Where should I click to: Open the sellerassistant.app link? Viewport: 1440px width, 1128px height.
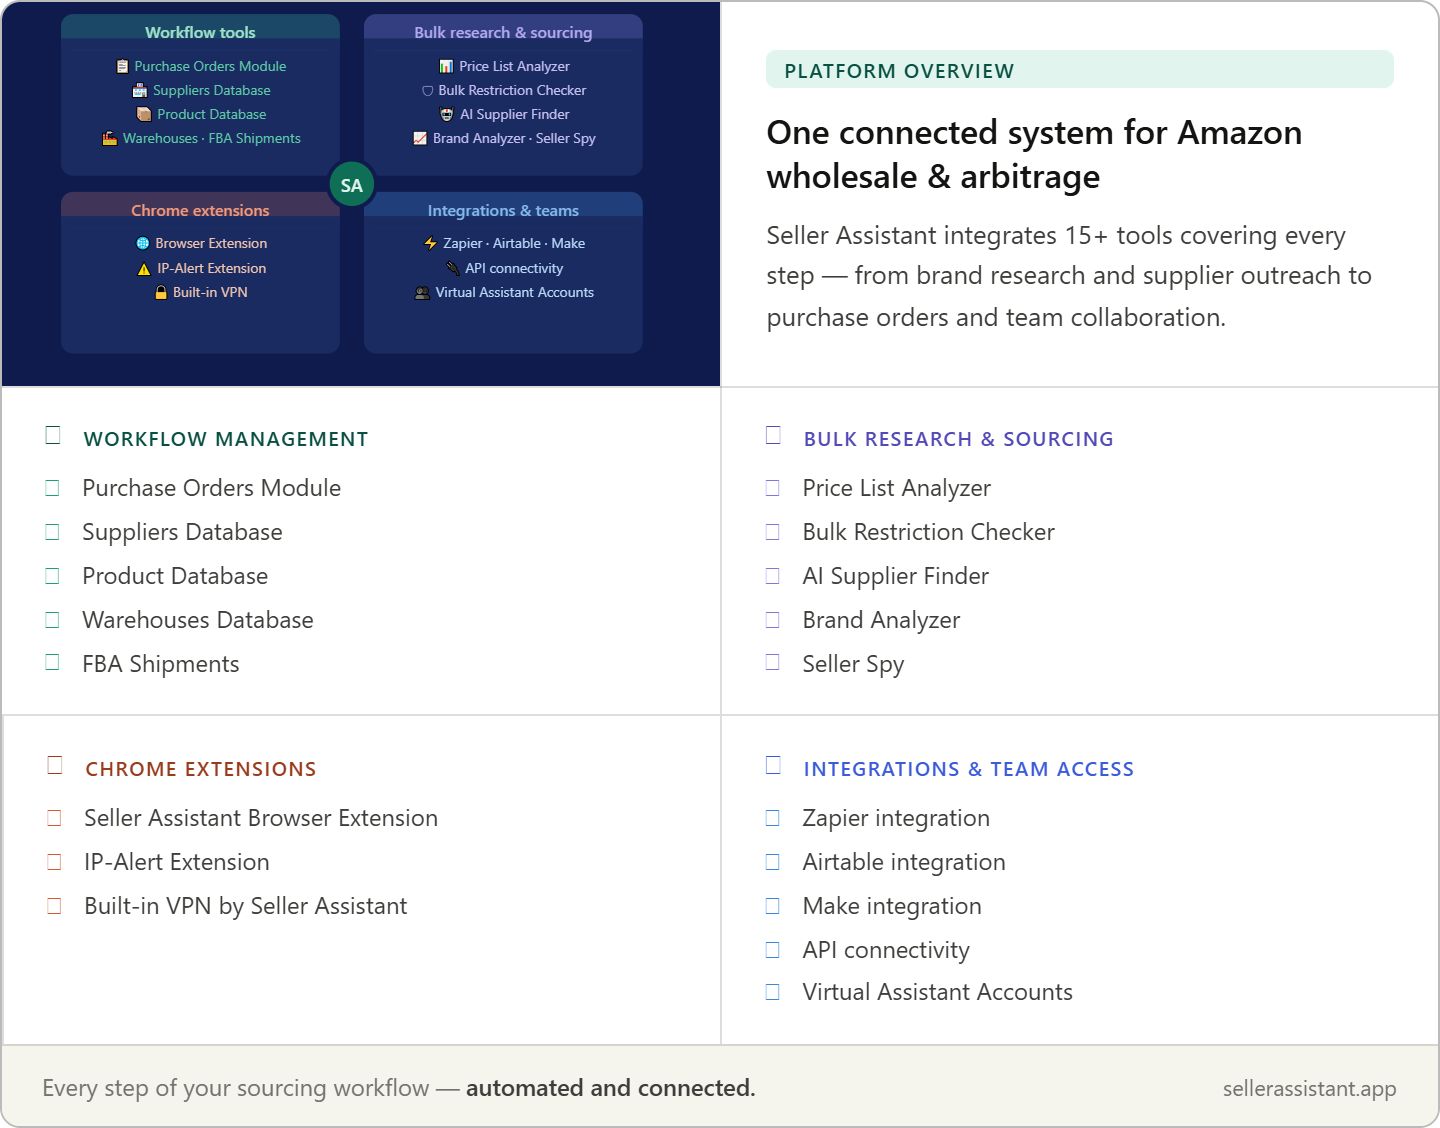coord(1309,1088)
